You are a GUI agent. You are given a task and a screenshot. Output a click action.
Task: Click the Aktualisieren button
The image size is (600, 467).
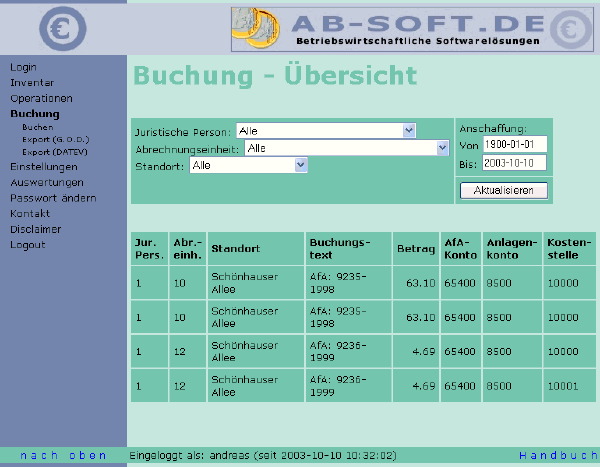click(x=504, y=190)
